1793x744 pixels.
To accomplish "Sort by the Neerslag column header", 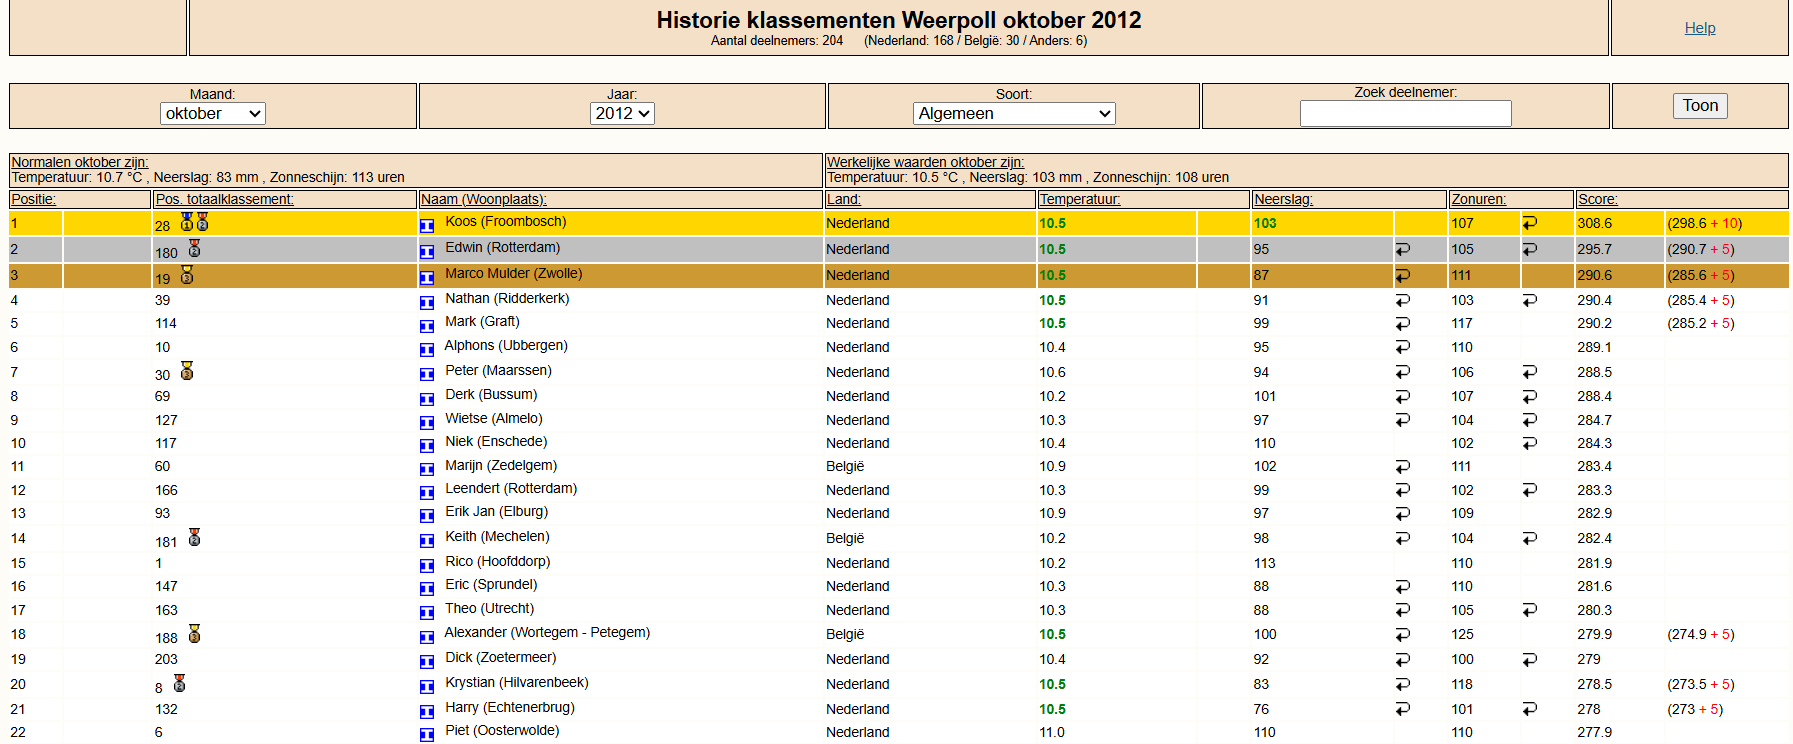I will tap(1283, 199).
